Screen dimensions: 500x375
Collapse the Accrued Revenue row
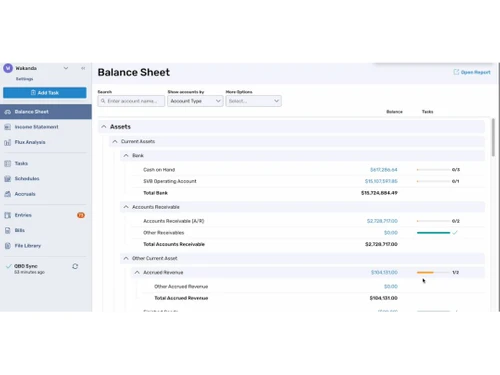[x=137, y=272]
